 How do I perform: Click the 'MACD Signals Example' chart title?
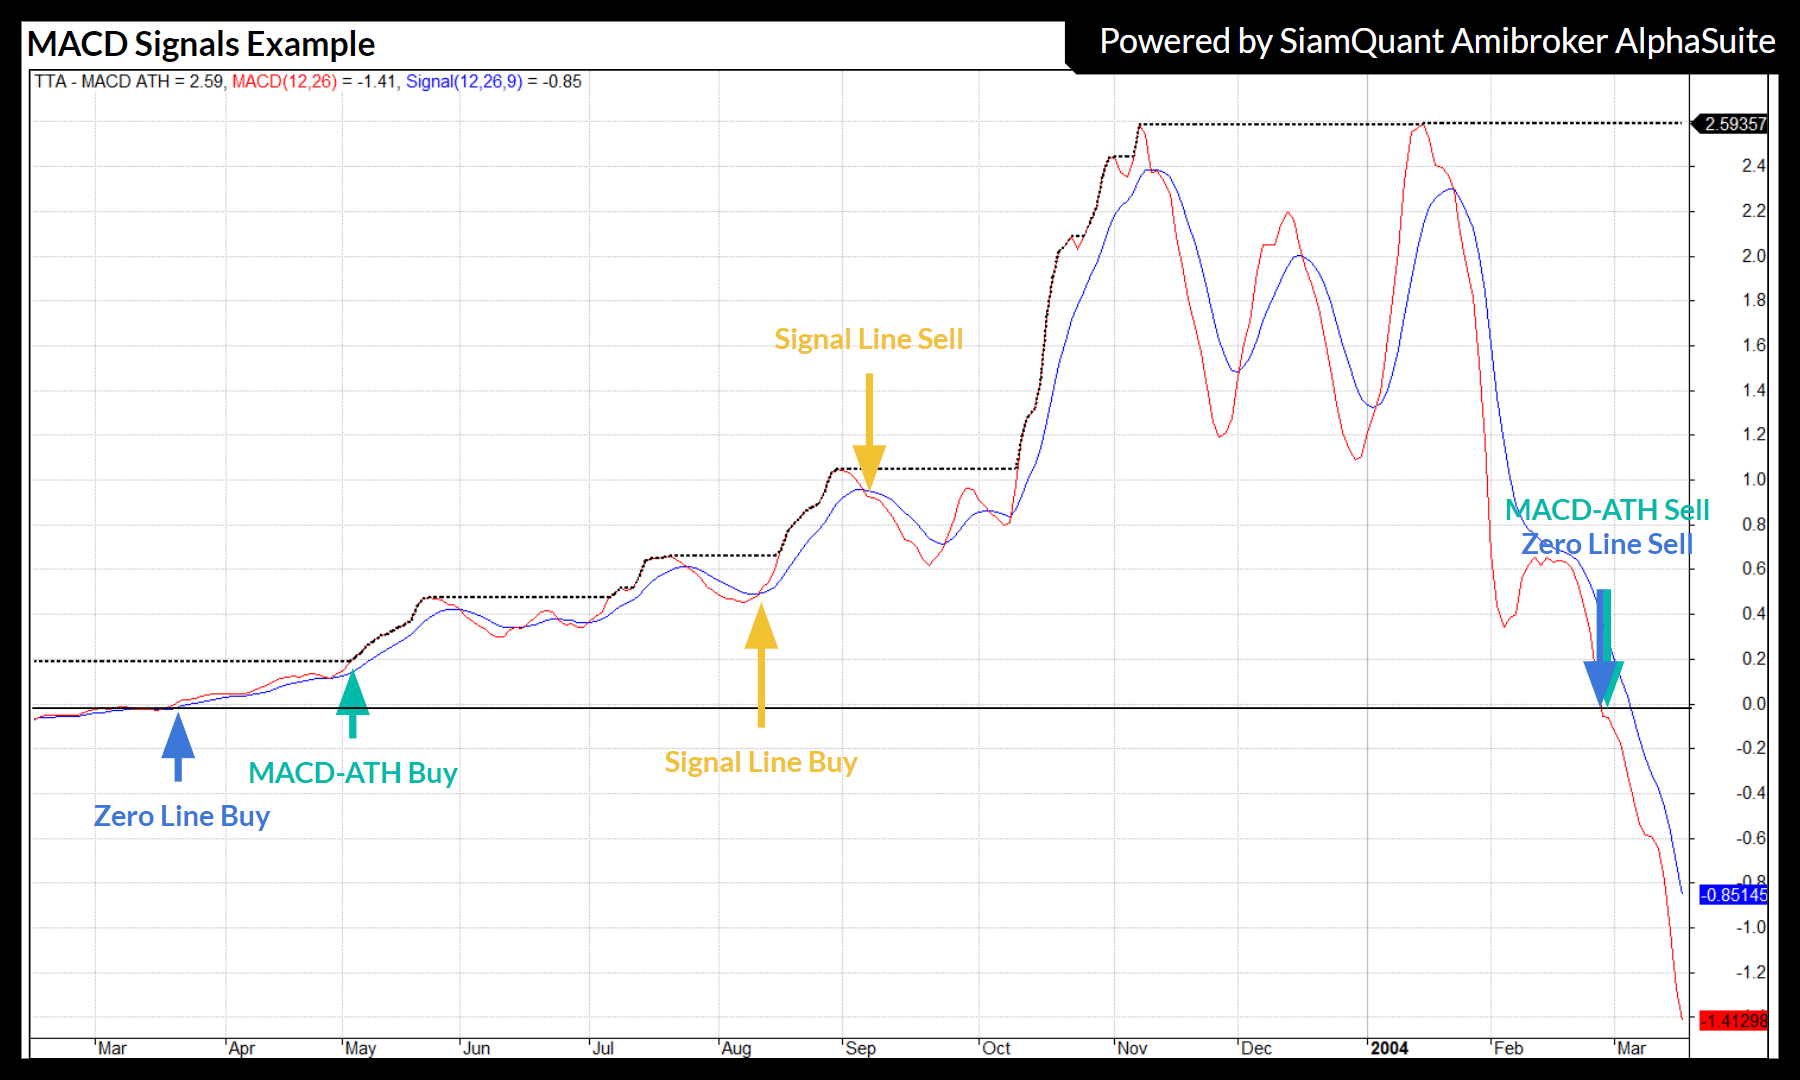[x=201, y=45]
